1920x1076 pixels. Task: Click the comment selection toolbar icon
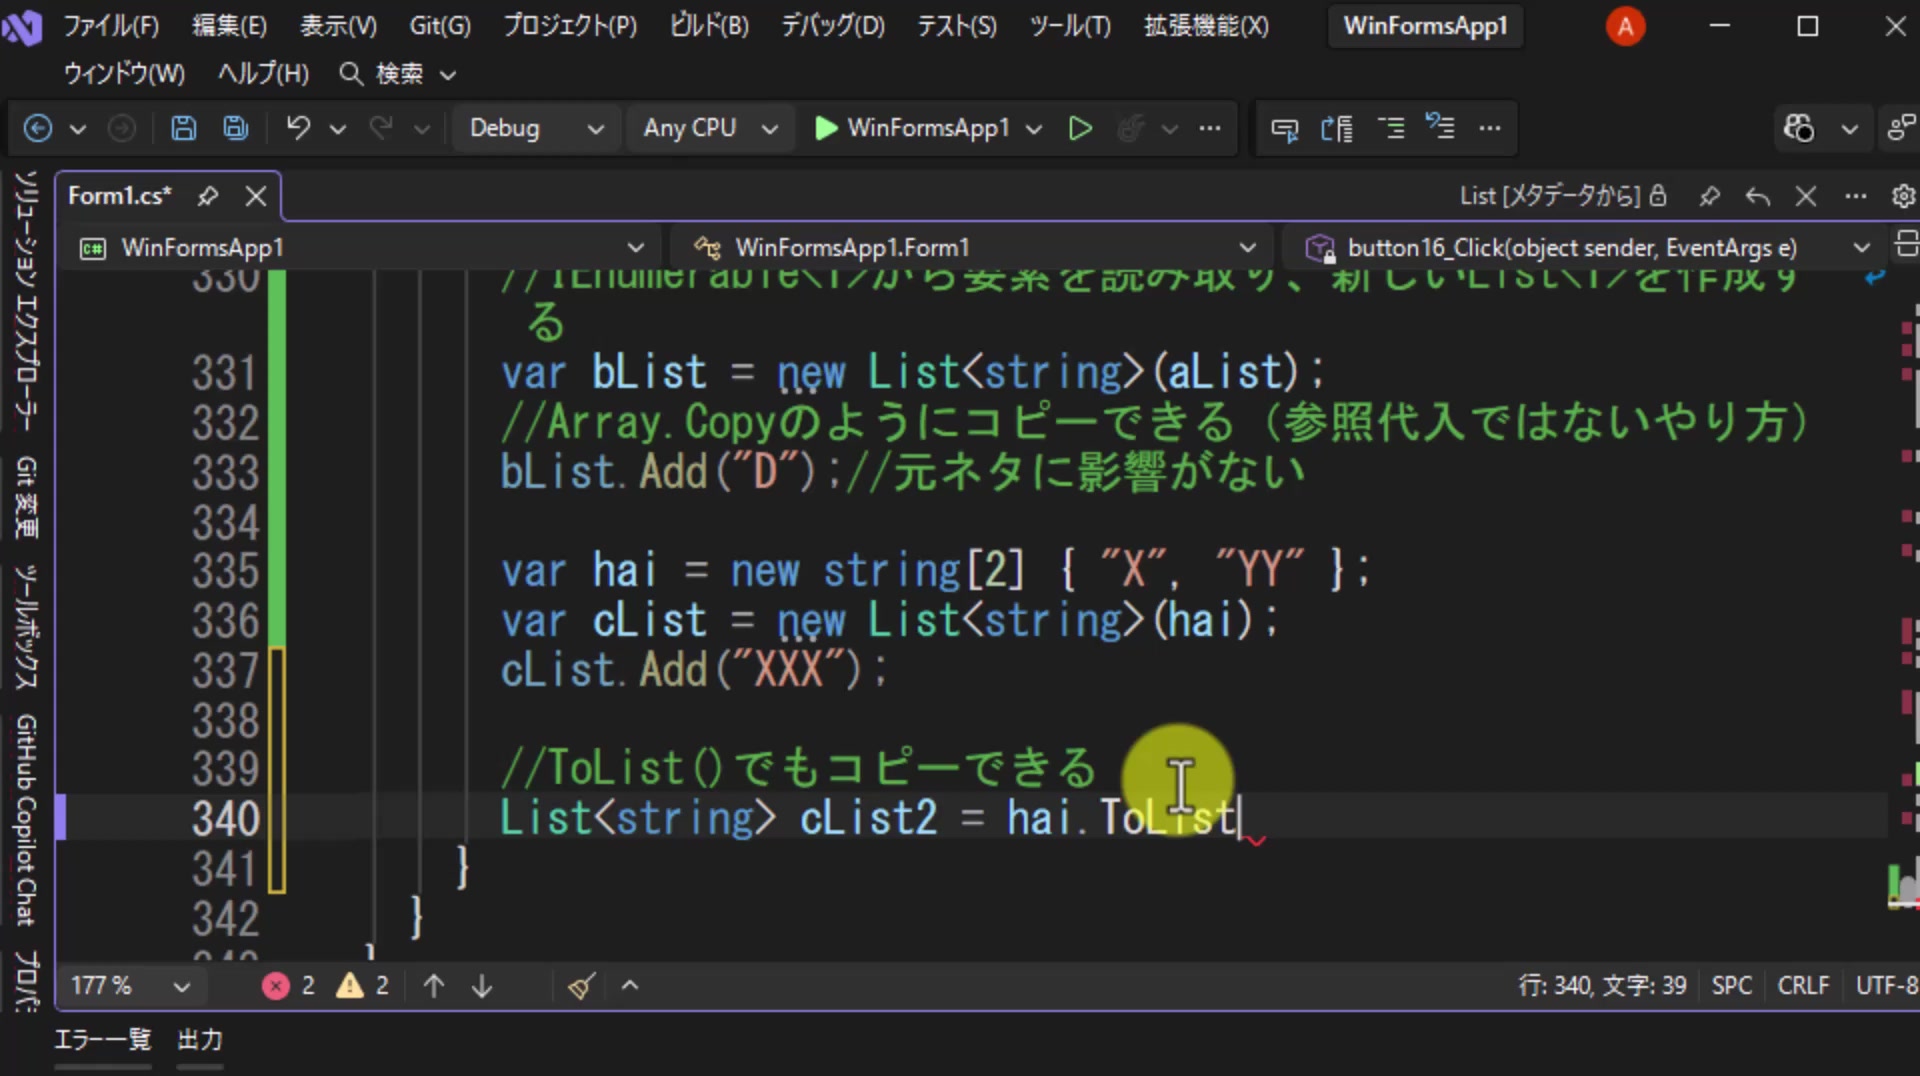(x=1391, y=128)
